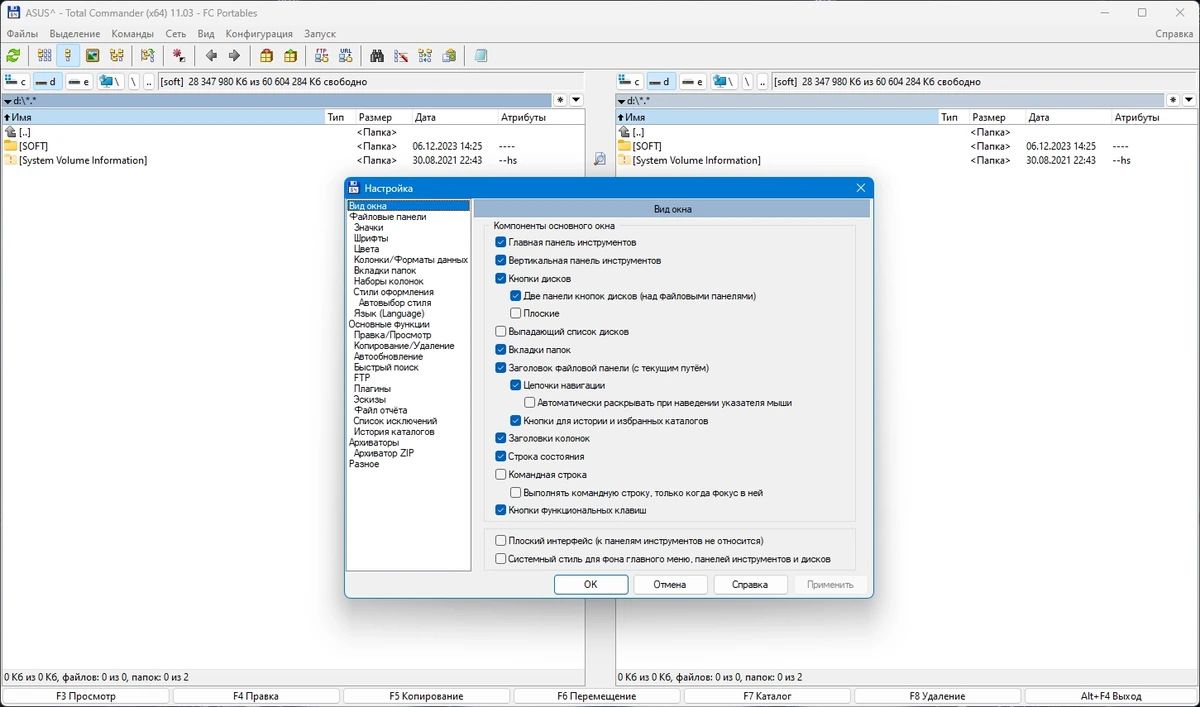The height and width of the screenshot is (707, 1200).
Task: Click the left panel path arrow before d:\*.*
Action: click(8, 101)
